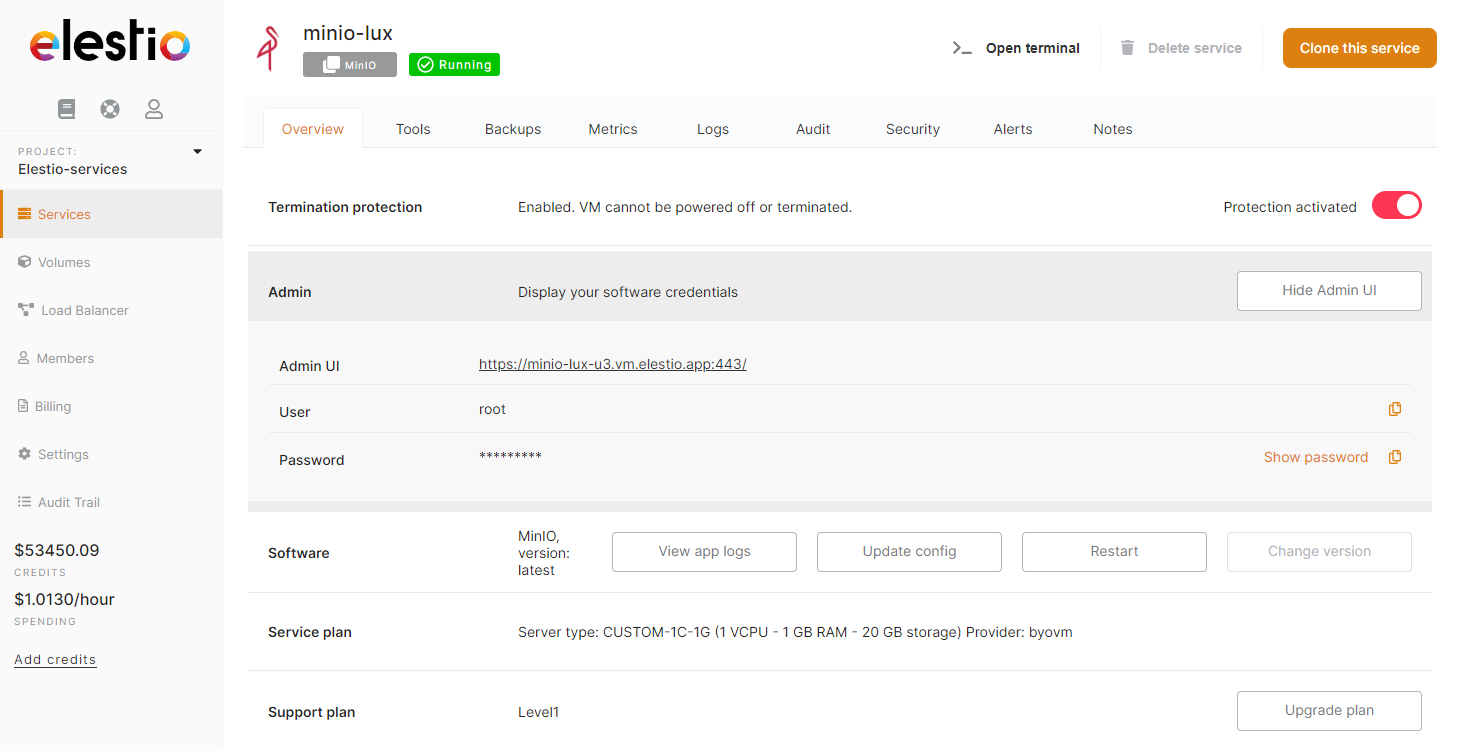Click the $1.0130/hour spending value
Image resolution: width=1457 pixels, height=751 pixels.
click(65, 600)
